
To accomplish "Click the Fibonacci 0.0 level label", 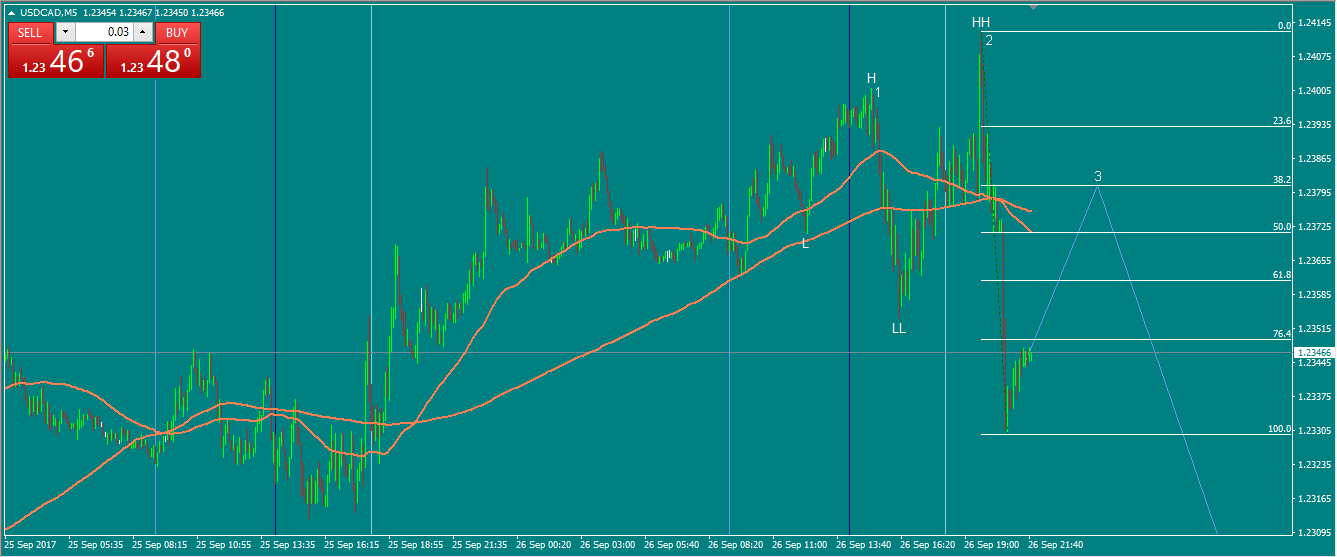I will [x=1285, y=26].
